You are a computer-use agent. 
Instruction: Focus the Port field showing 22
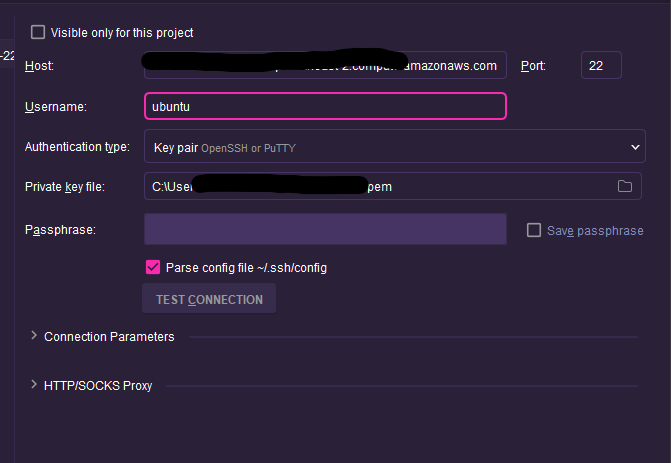[601, 65]
